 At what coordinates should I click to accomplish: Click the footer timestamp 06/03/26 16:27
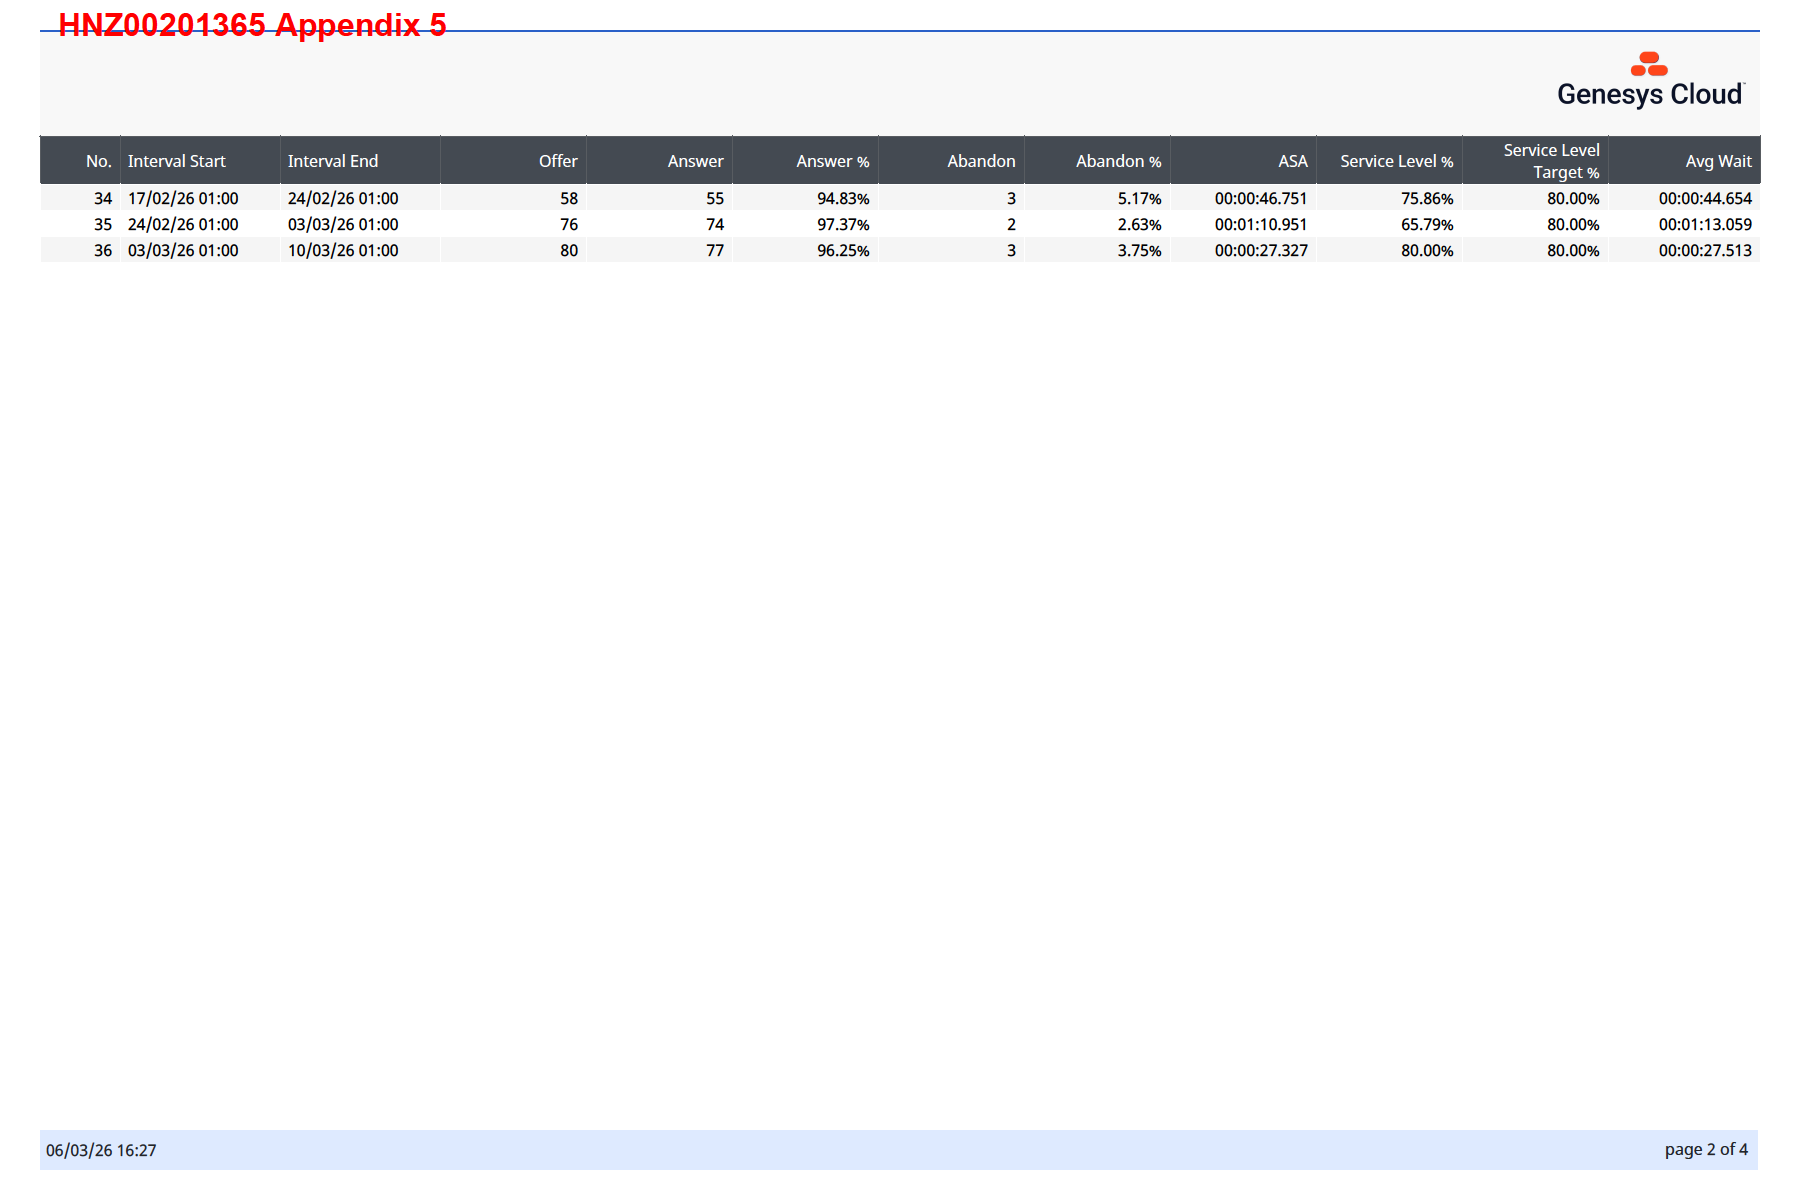coord(101,1150)
